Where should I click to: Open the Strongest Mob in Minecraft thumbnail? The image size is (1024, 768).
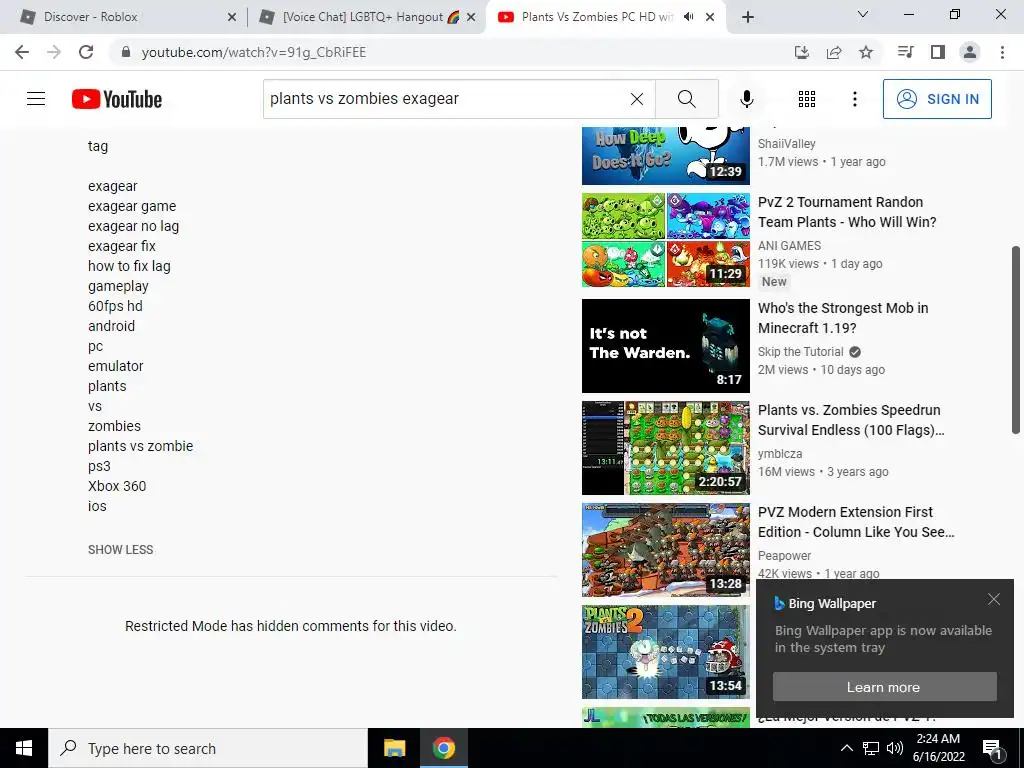pyautogui.click(x=665, y=345)
